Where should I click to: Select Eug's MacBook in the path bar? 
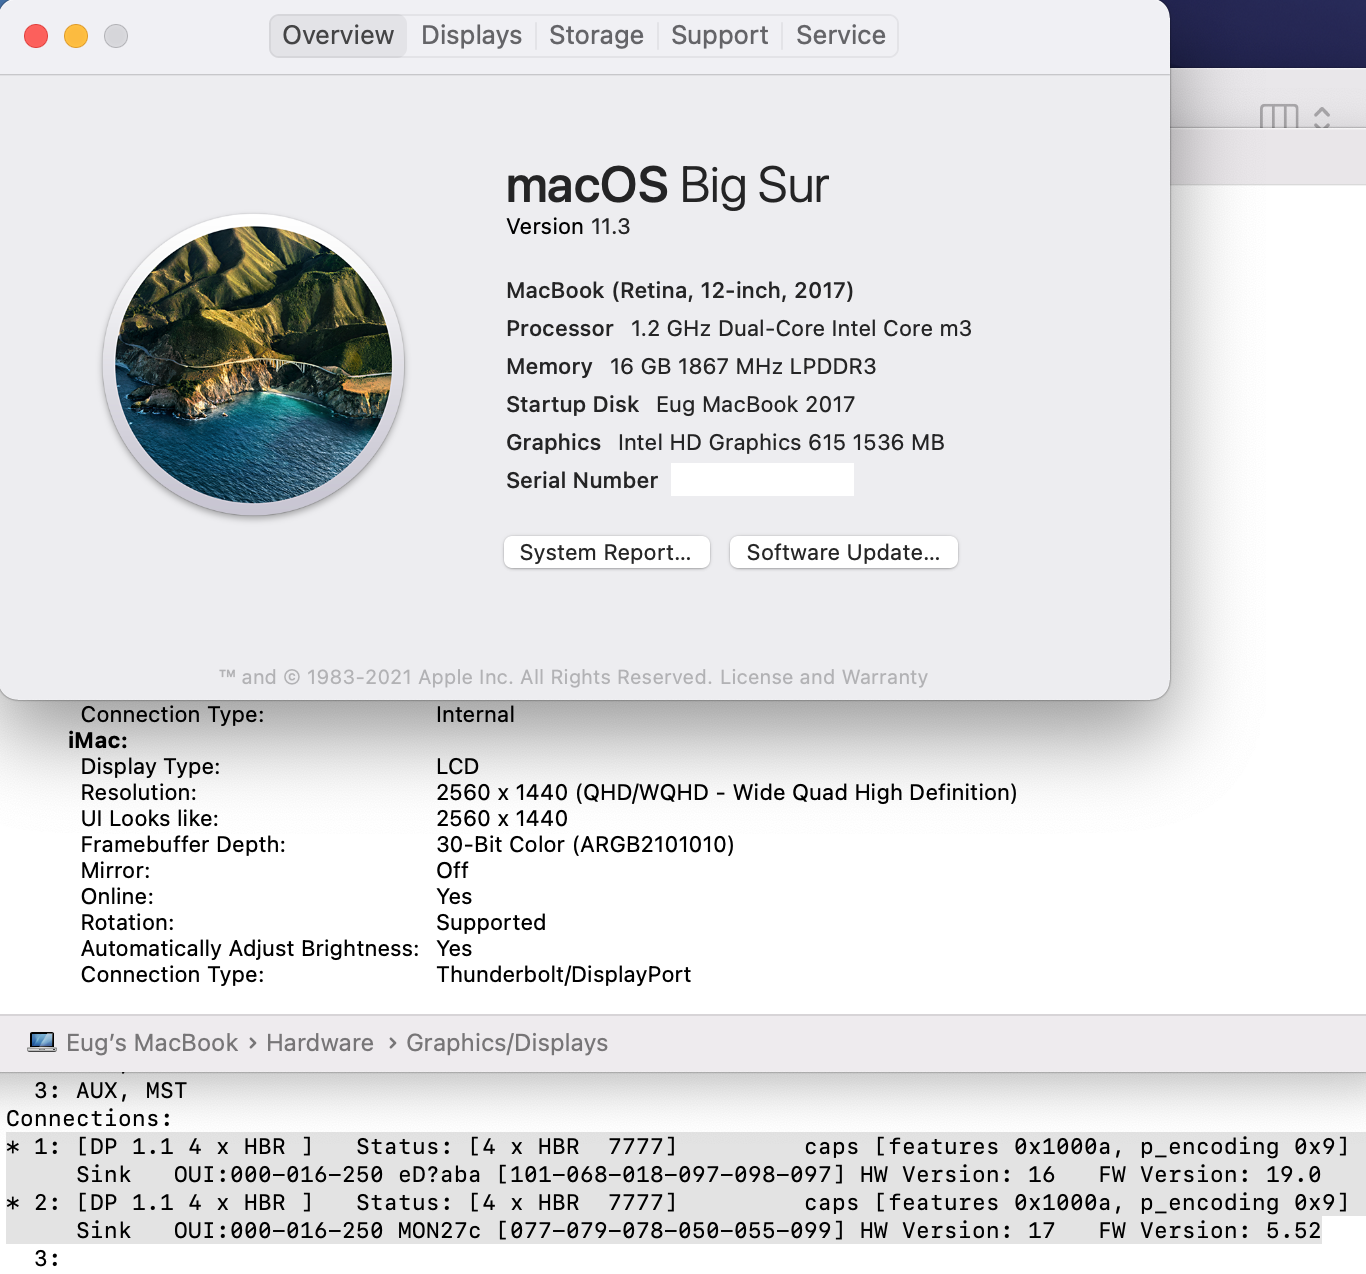[x=152, y=1043]
